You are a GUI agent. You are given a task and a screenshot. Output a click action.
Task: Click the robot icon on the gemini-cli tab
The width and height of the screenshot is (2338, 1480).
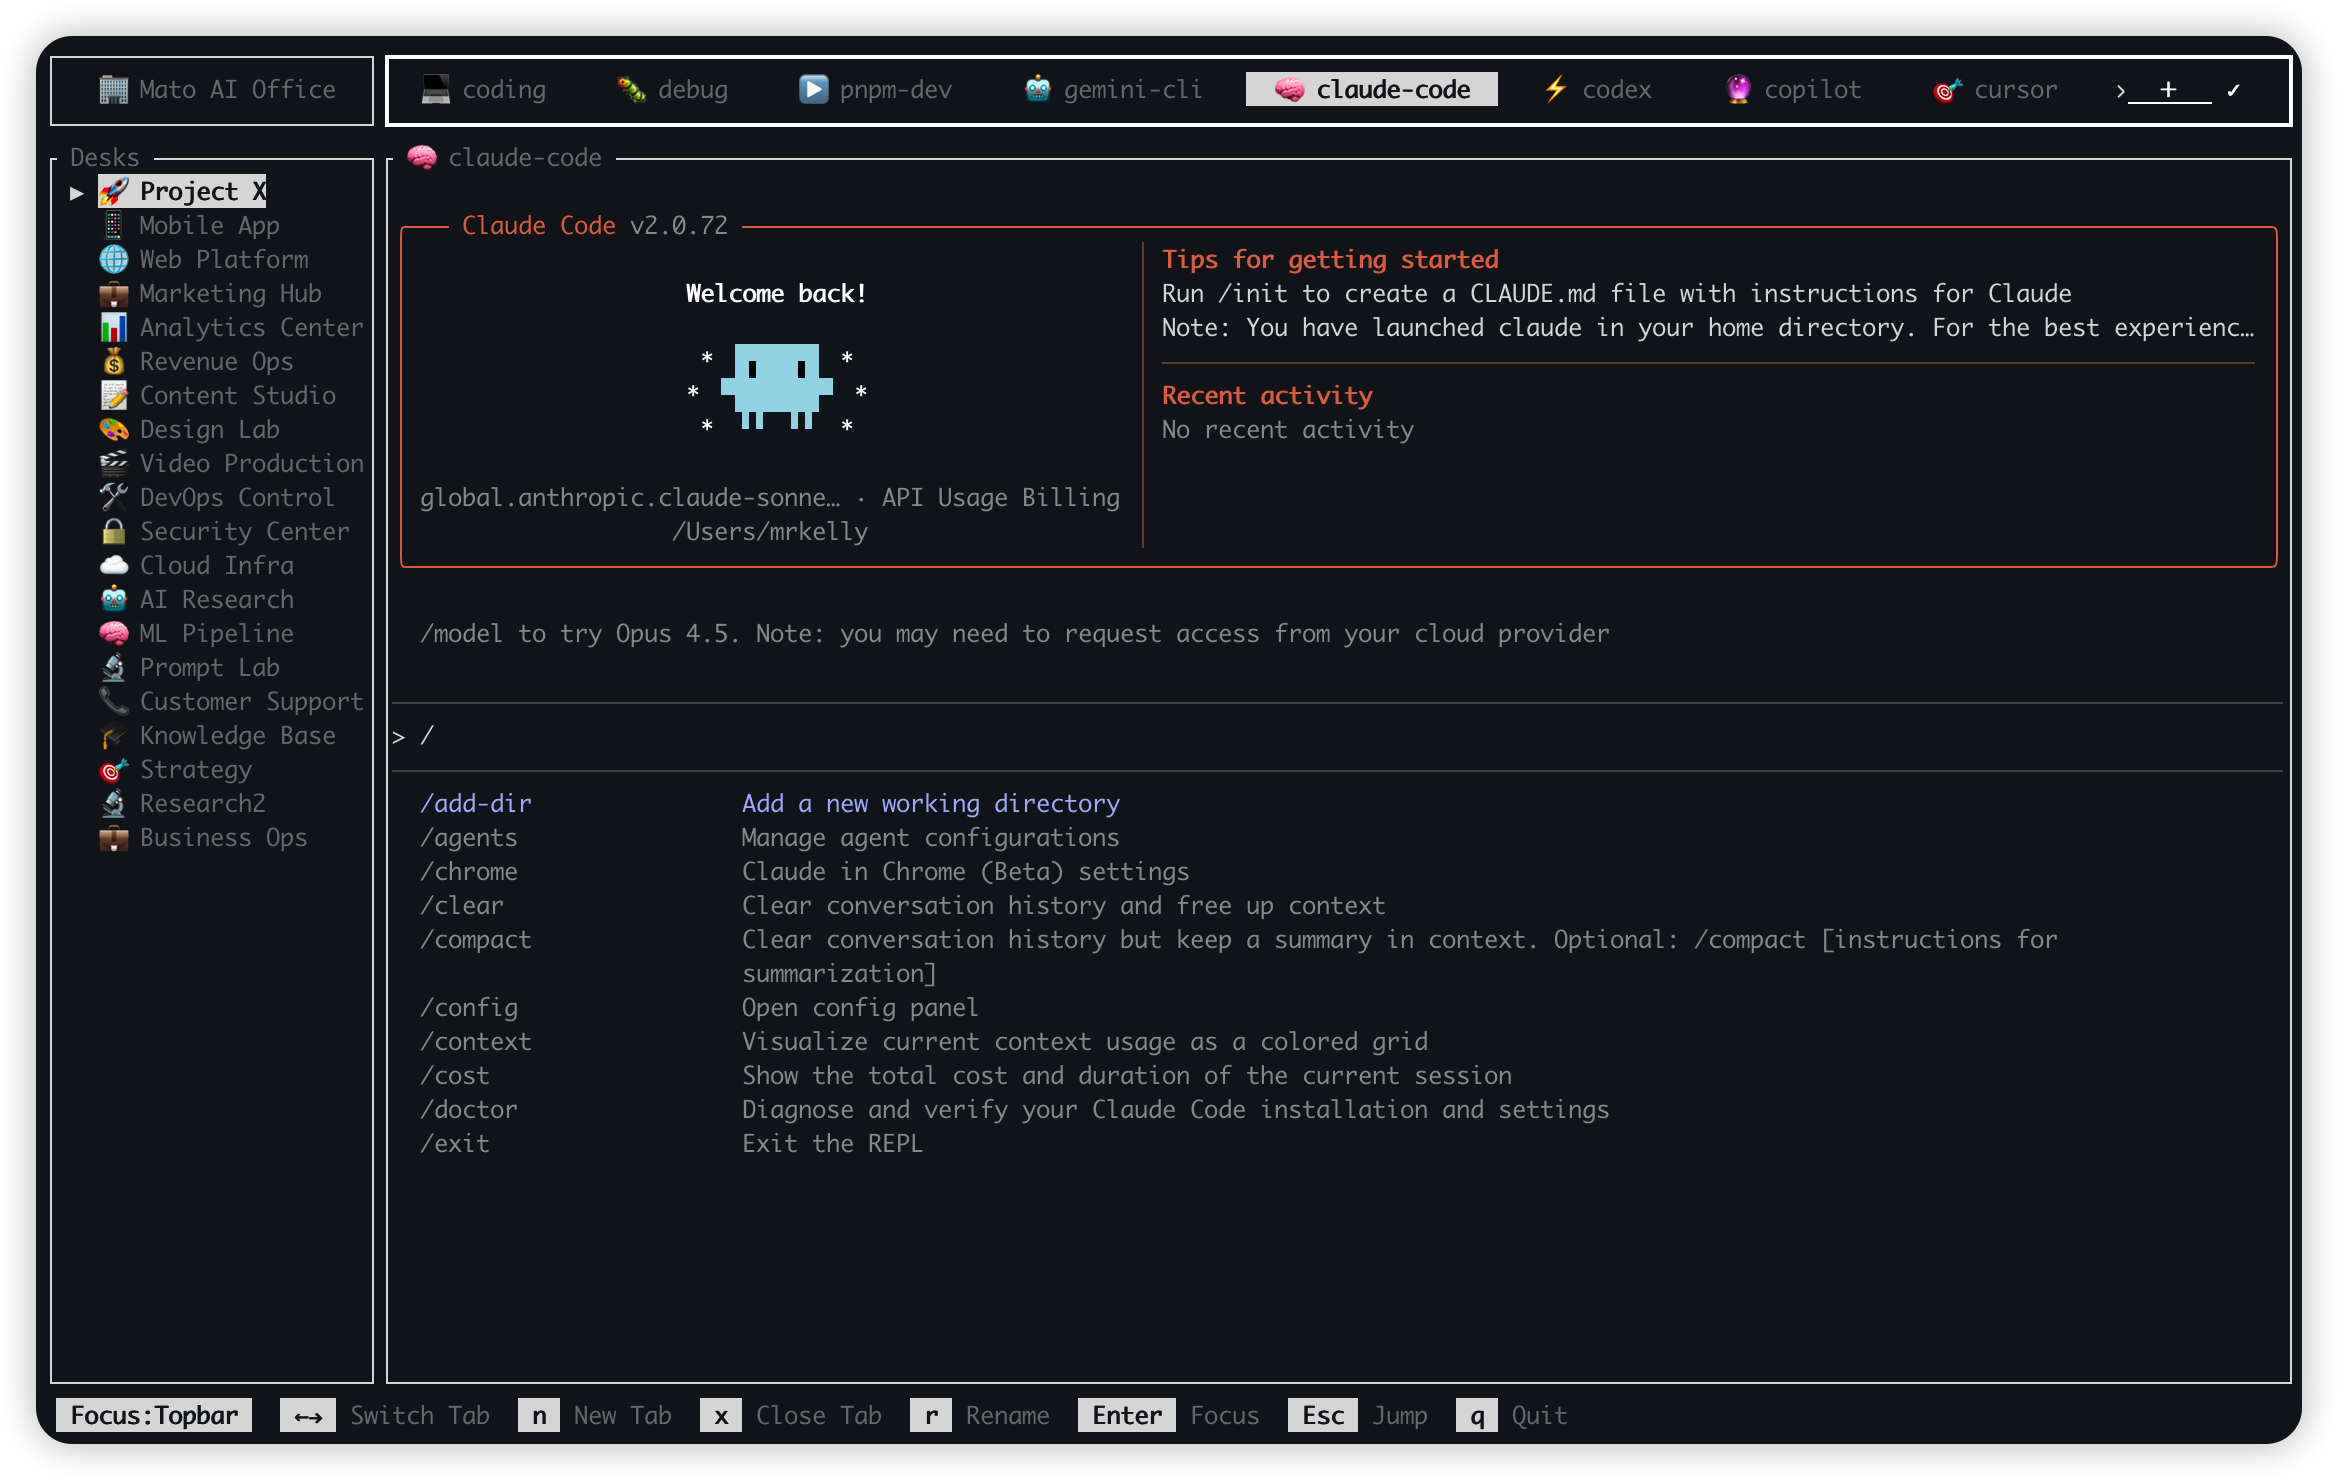[x=1036, y=89]
